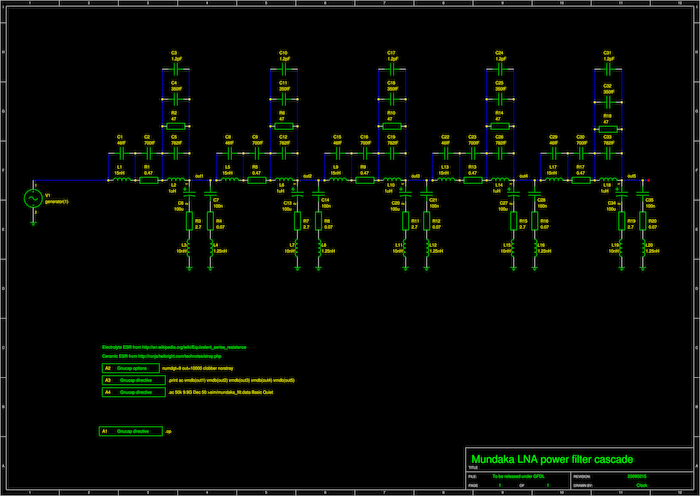Select capacitor C3 1.2pF symbol

tap(175, 69)
